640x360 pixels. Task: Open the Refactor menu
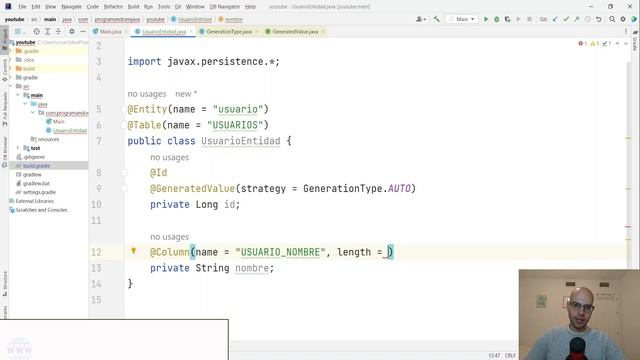[x=113, y=7]
